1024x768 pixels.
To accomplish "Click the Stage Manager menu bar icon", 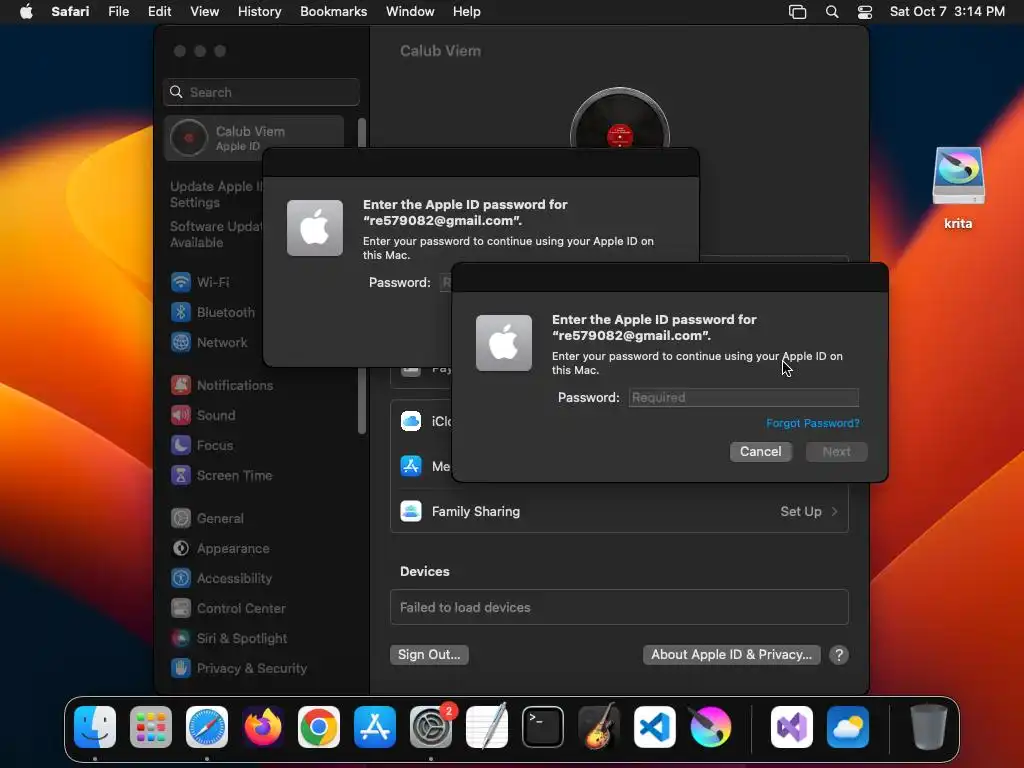I will point(797,12).
